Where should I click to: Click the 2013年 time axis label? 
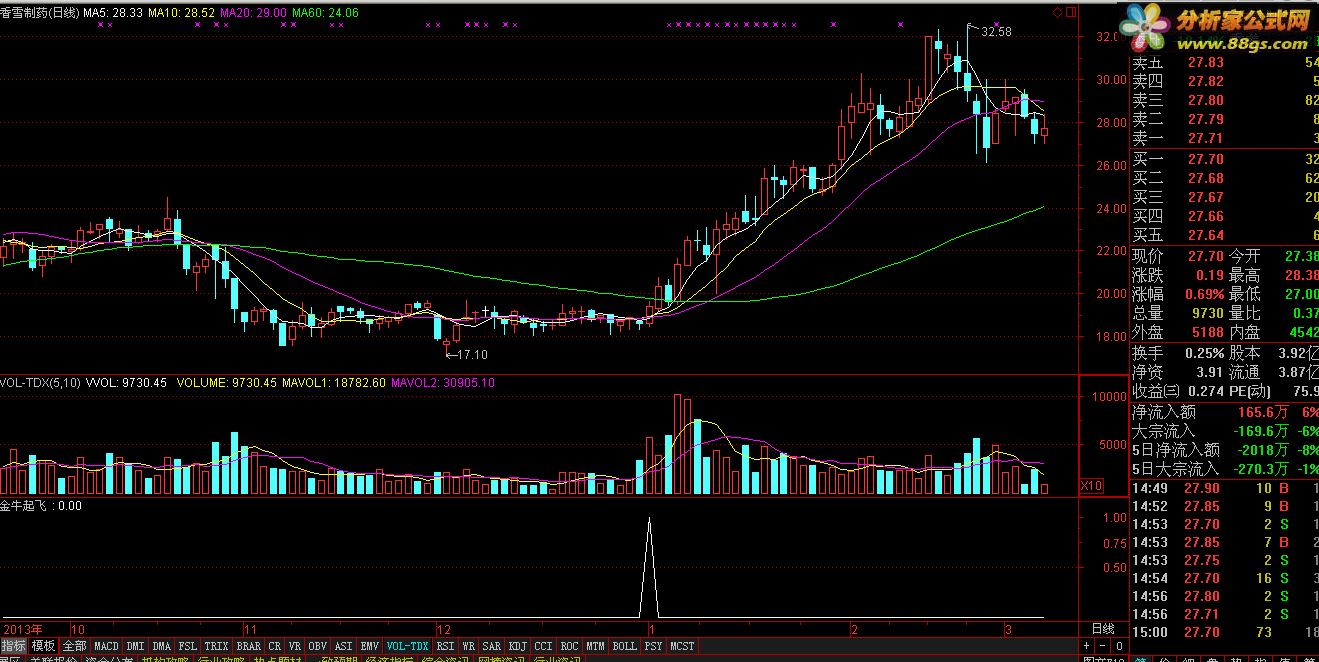pyautogui.click(x=23, y=630)
